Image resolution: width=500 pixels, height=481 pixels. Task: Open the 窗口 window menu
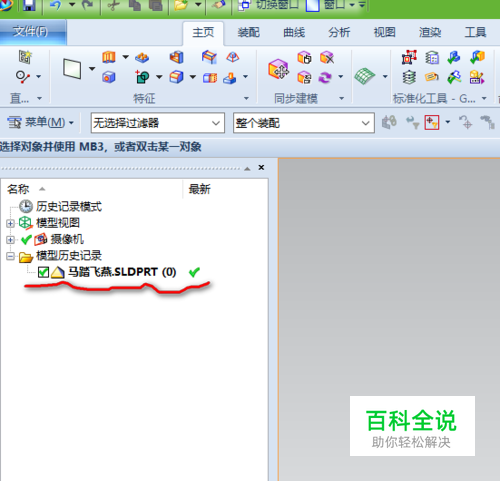click(x=330, y=5)
